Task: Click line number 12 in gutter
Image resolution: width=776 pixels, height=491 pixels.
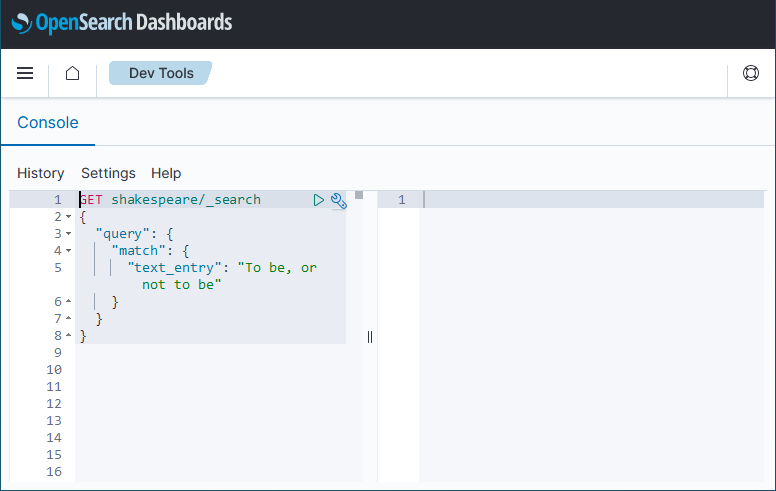Action: (x=54, y=403)
